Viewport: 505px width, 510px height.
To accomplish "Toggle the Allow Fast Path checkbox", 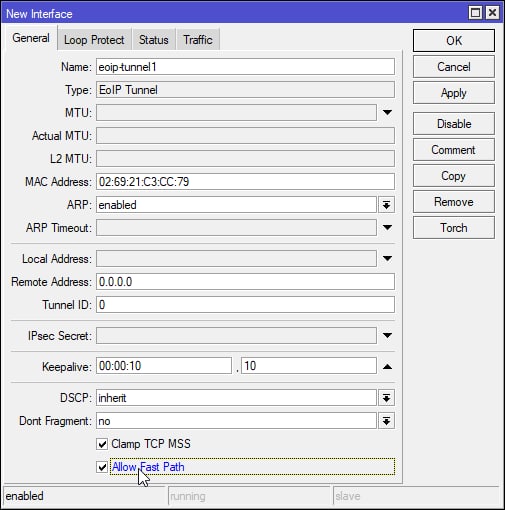I will (x=102, y=467).
